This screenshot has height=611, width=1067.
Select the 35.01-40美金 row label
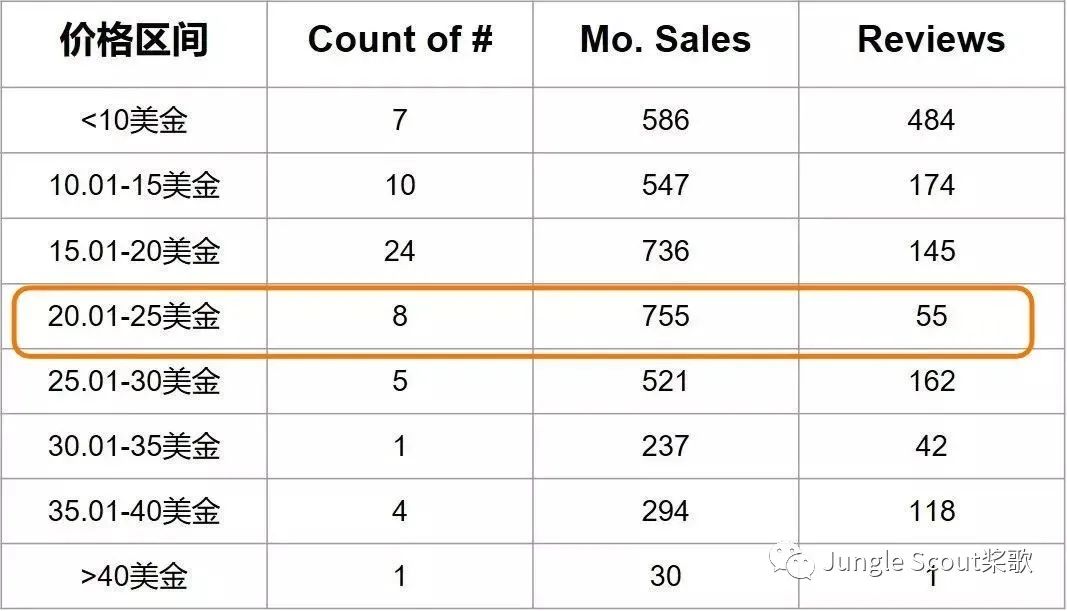[x=134, y=511]
